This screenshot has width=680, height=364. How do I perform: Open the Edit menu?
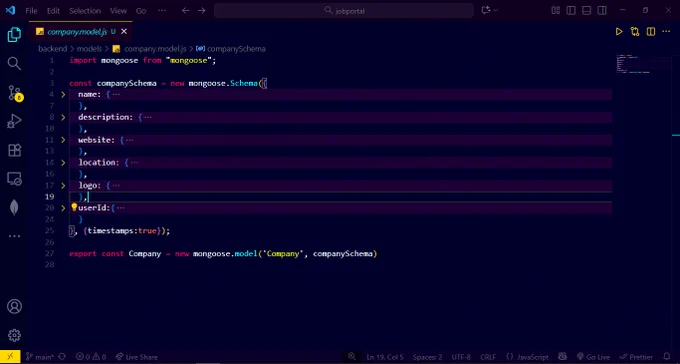[x=53, y=11]
